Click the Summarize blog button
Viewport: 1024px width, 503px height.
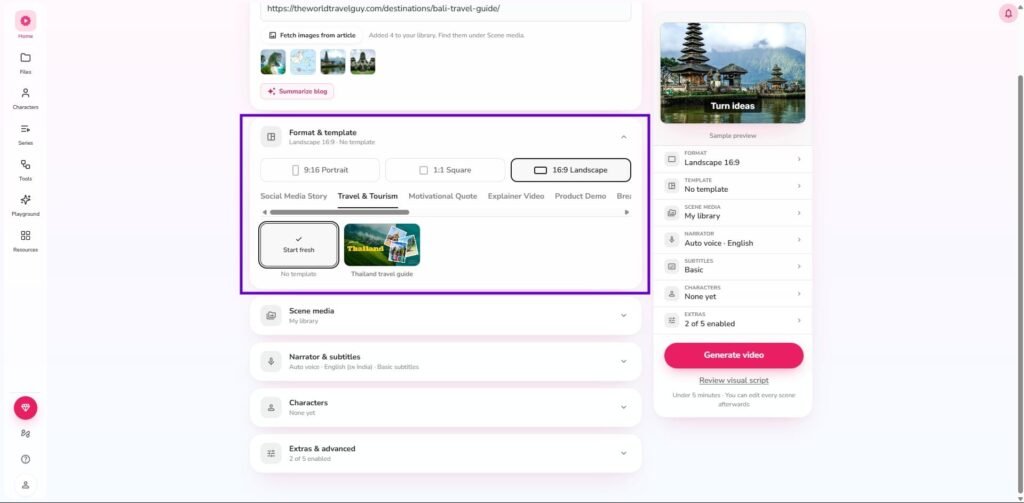(297, 91)
